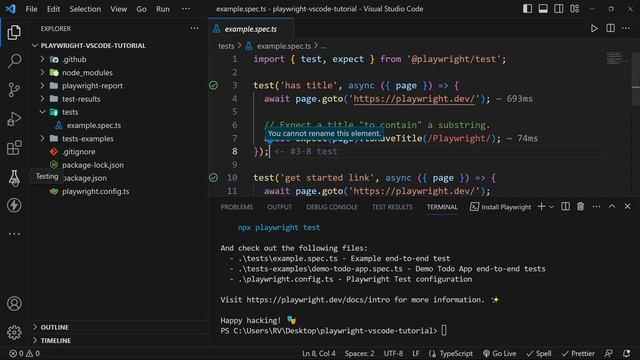Viewport: 640px width, 360px height.
Task: Open Explorer views and more actions
Action: pyautogui.click(x=194, y=29)
